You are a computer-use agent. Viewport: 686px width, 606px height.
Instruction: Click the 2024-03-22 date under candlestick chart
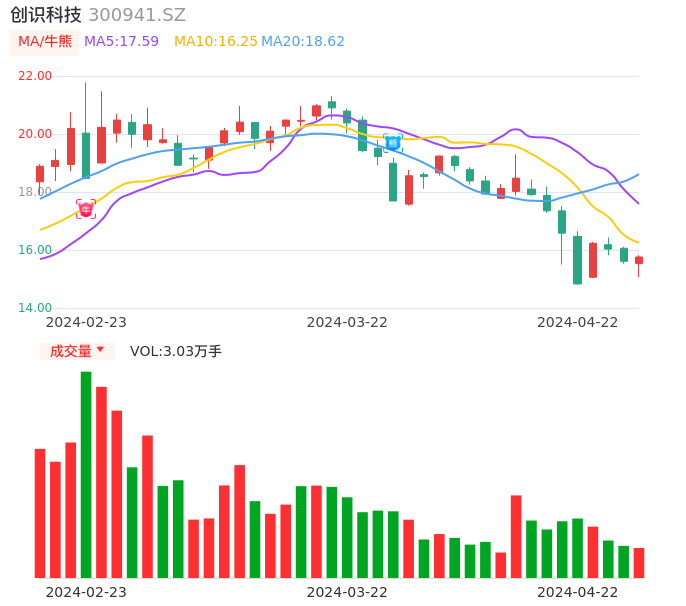click(347, 323)
